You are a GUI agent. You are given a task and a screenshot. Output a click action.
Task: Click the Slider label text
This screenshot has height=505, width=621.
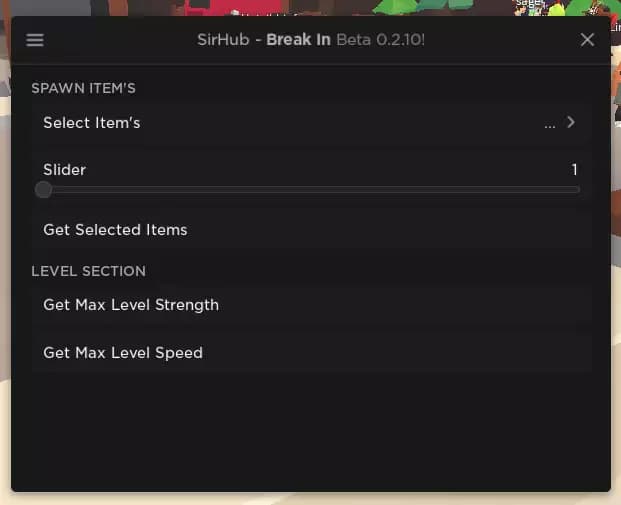pyautogui.click(x=65, y=170)
